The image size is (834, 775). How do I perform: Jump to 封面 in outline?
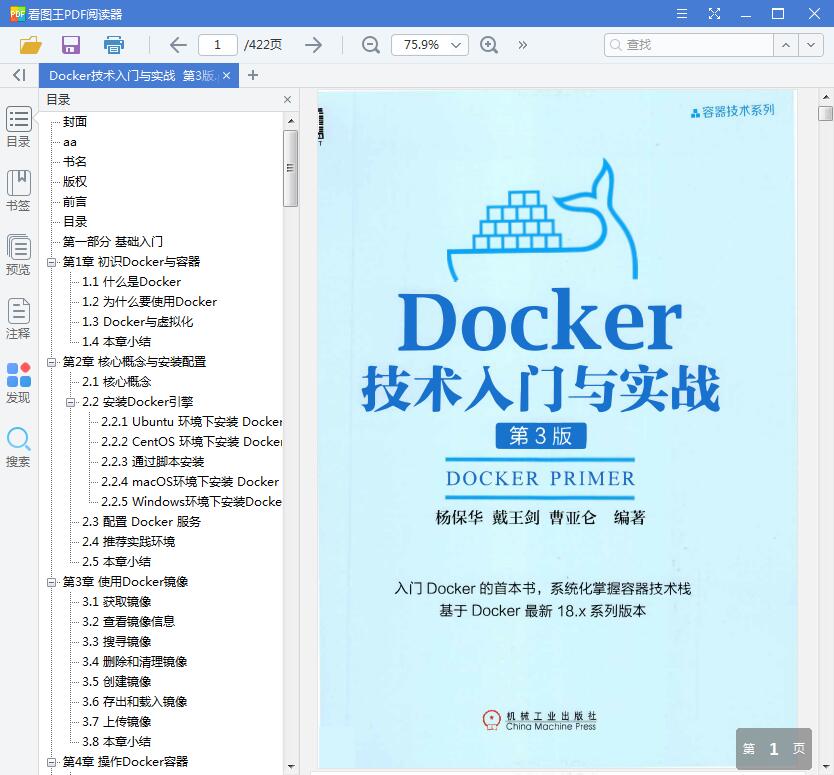pos(74,122)
